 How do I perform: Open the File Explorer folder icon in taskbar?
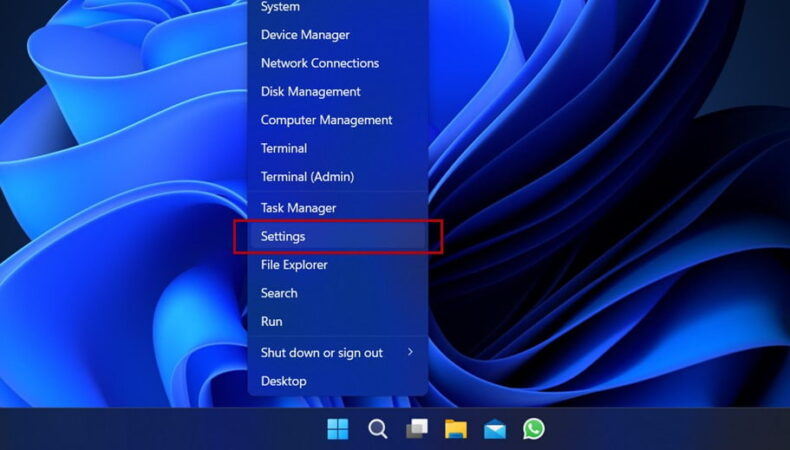(455, 429)
